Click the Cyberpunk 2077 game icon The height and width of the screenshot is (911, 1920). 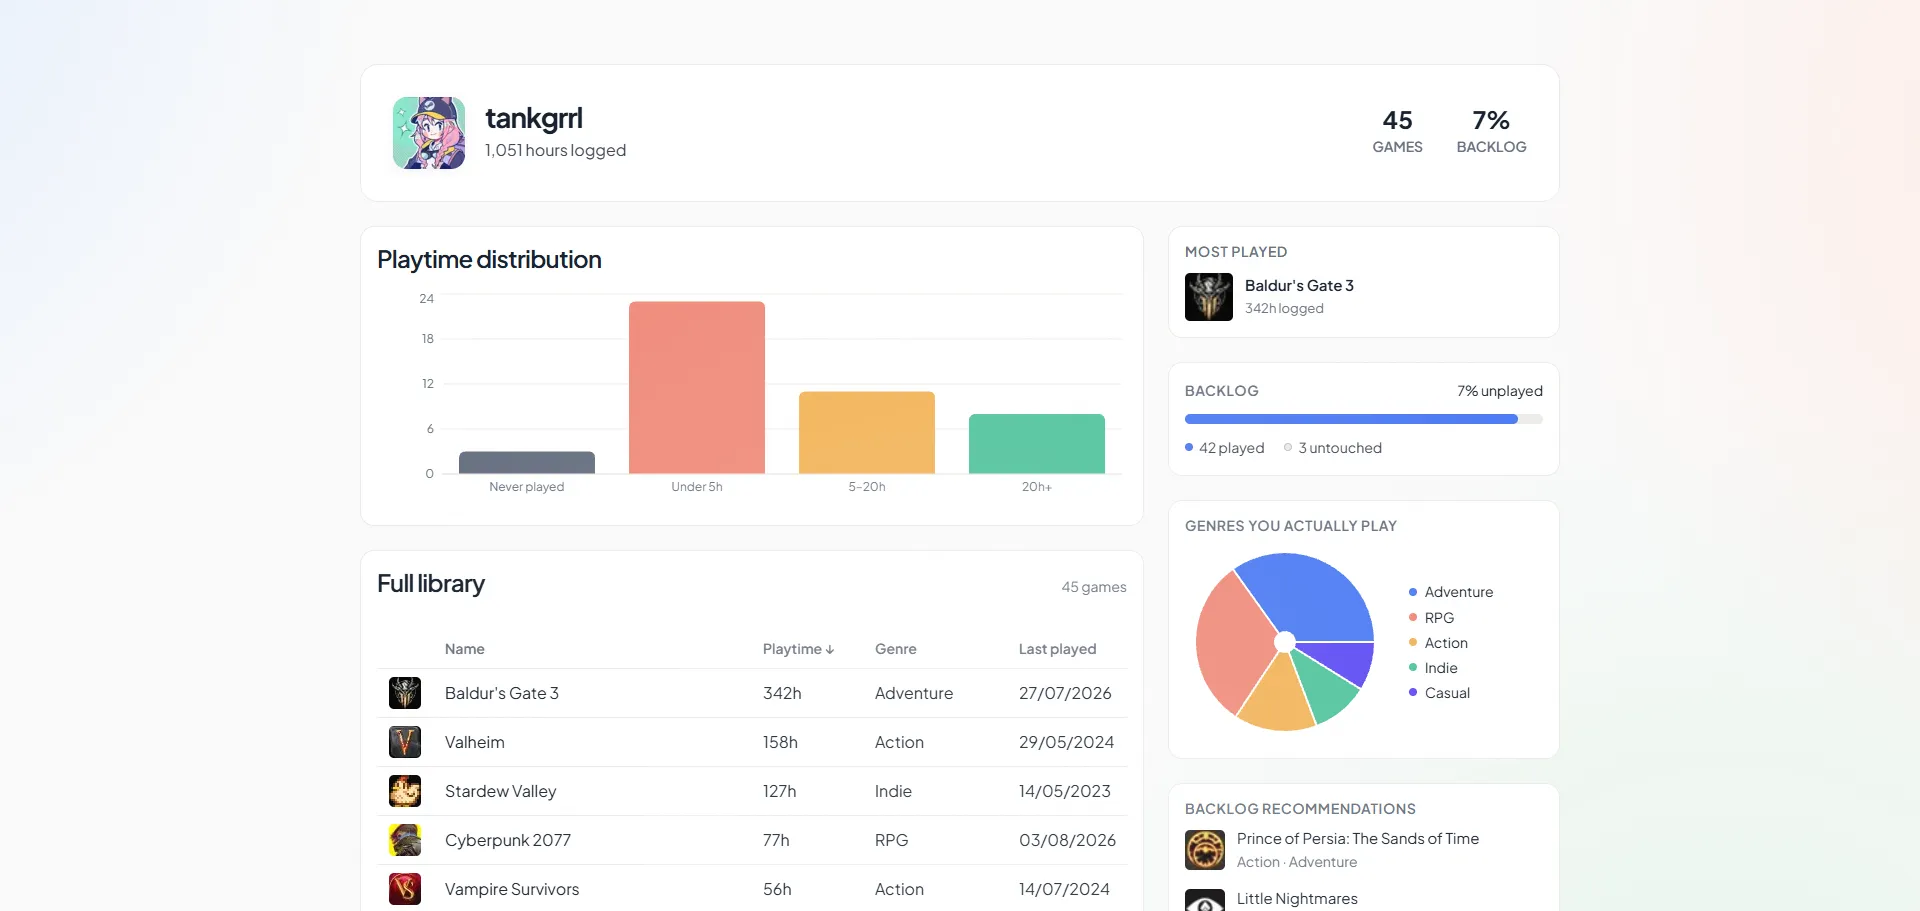click(x=405, y=840)
